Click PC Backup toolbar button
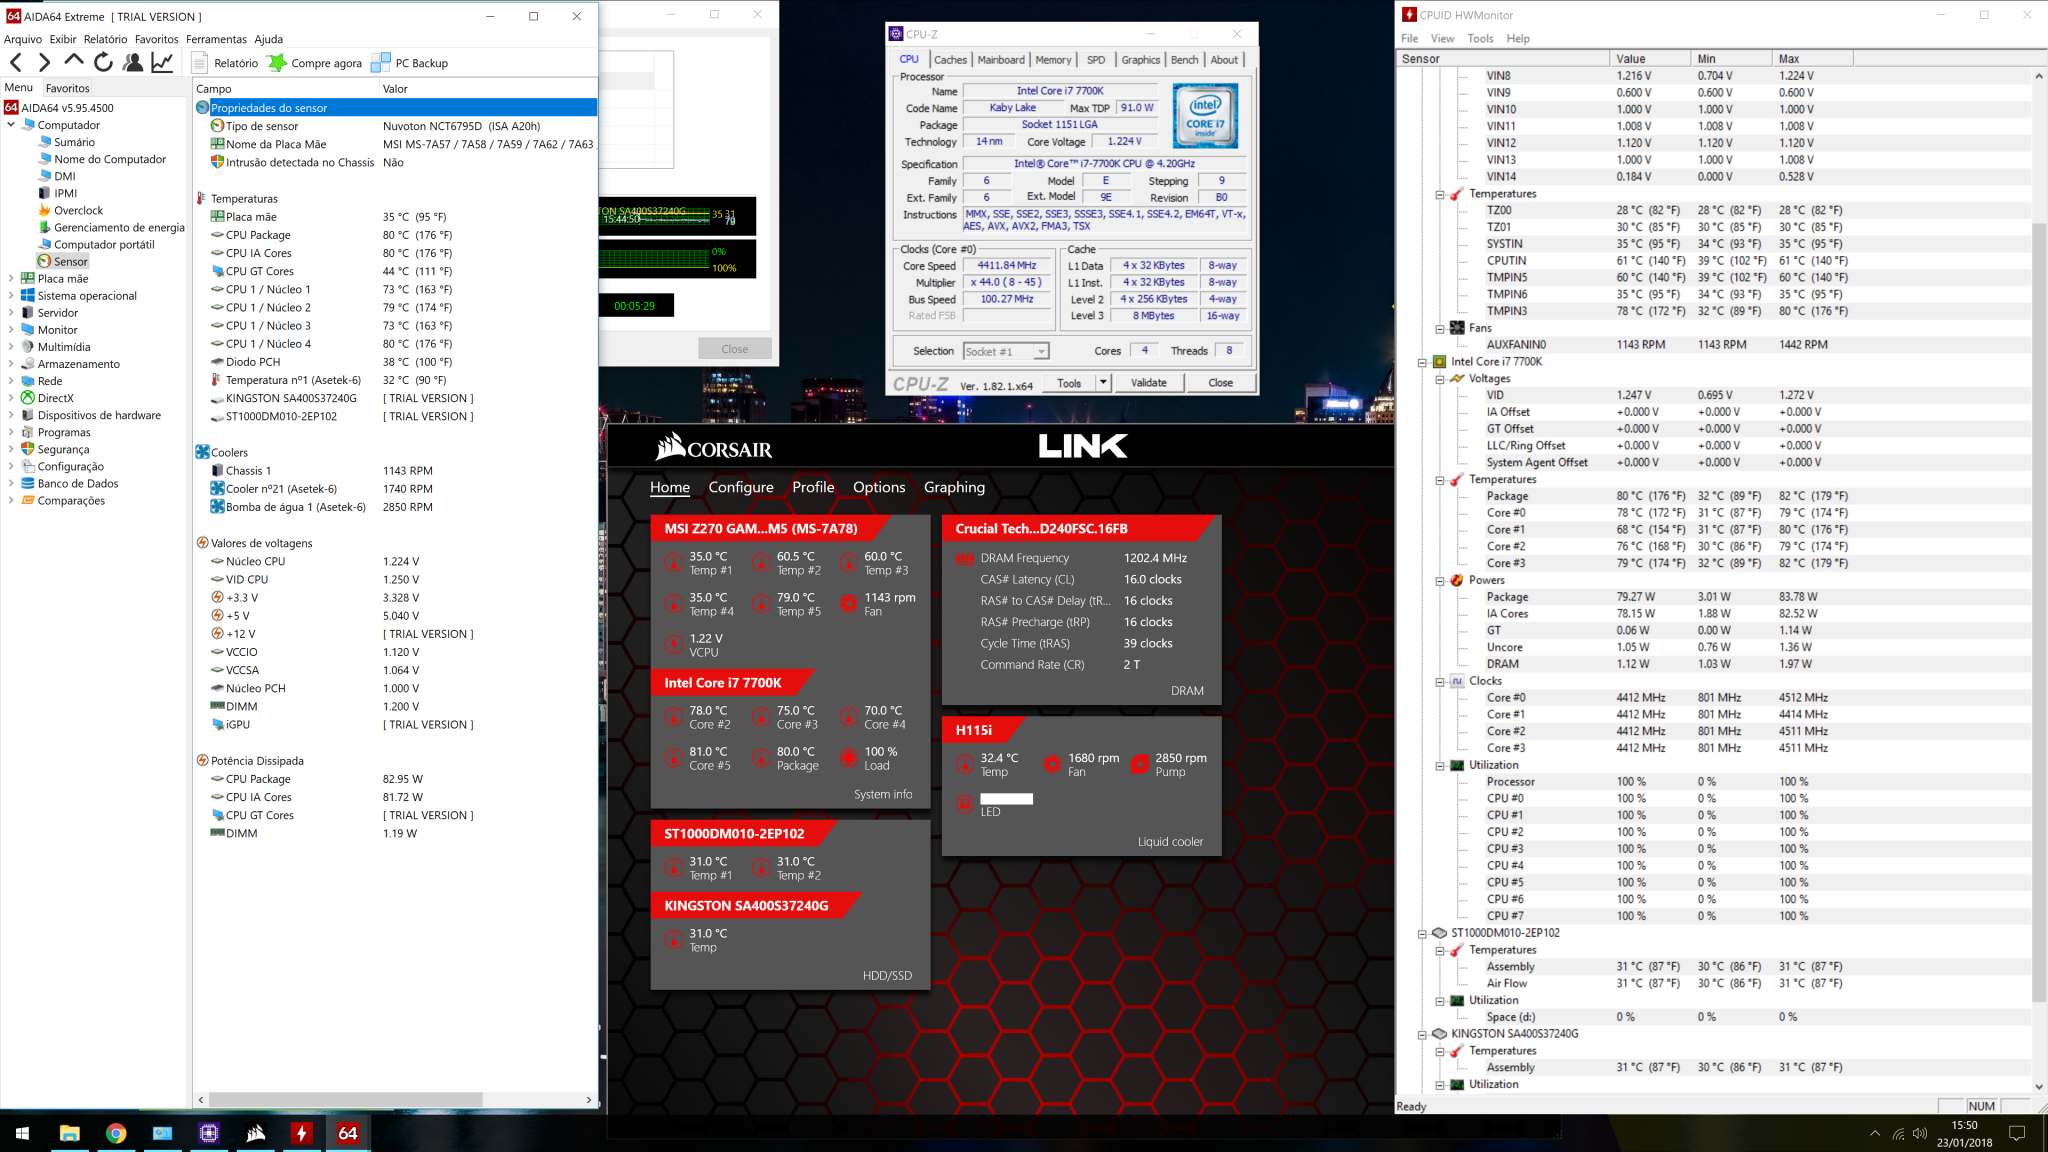The height and width of the screenshot is (1152, 2048). point(410,63)
